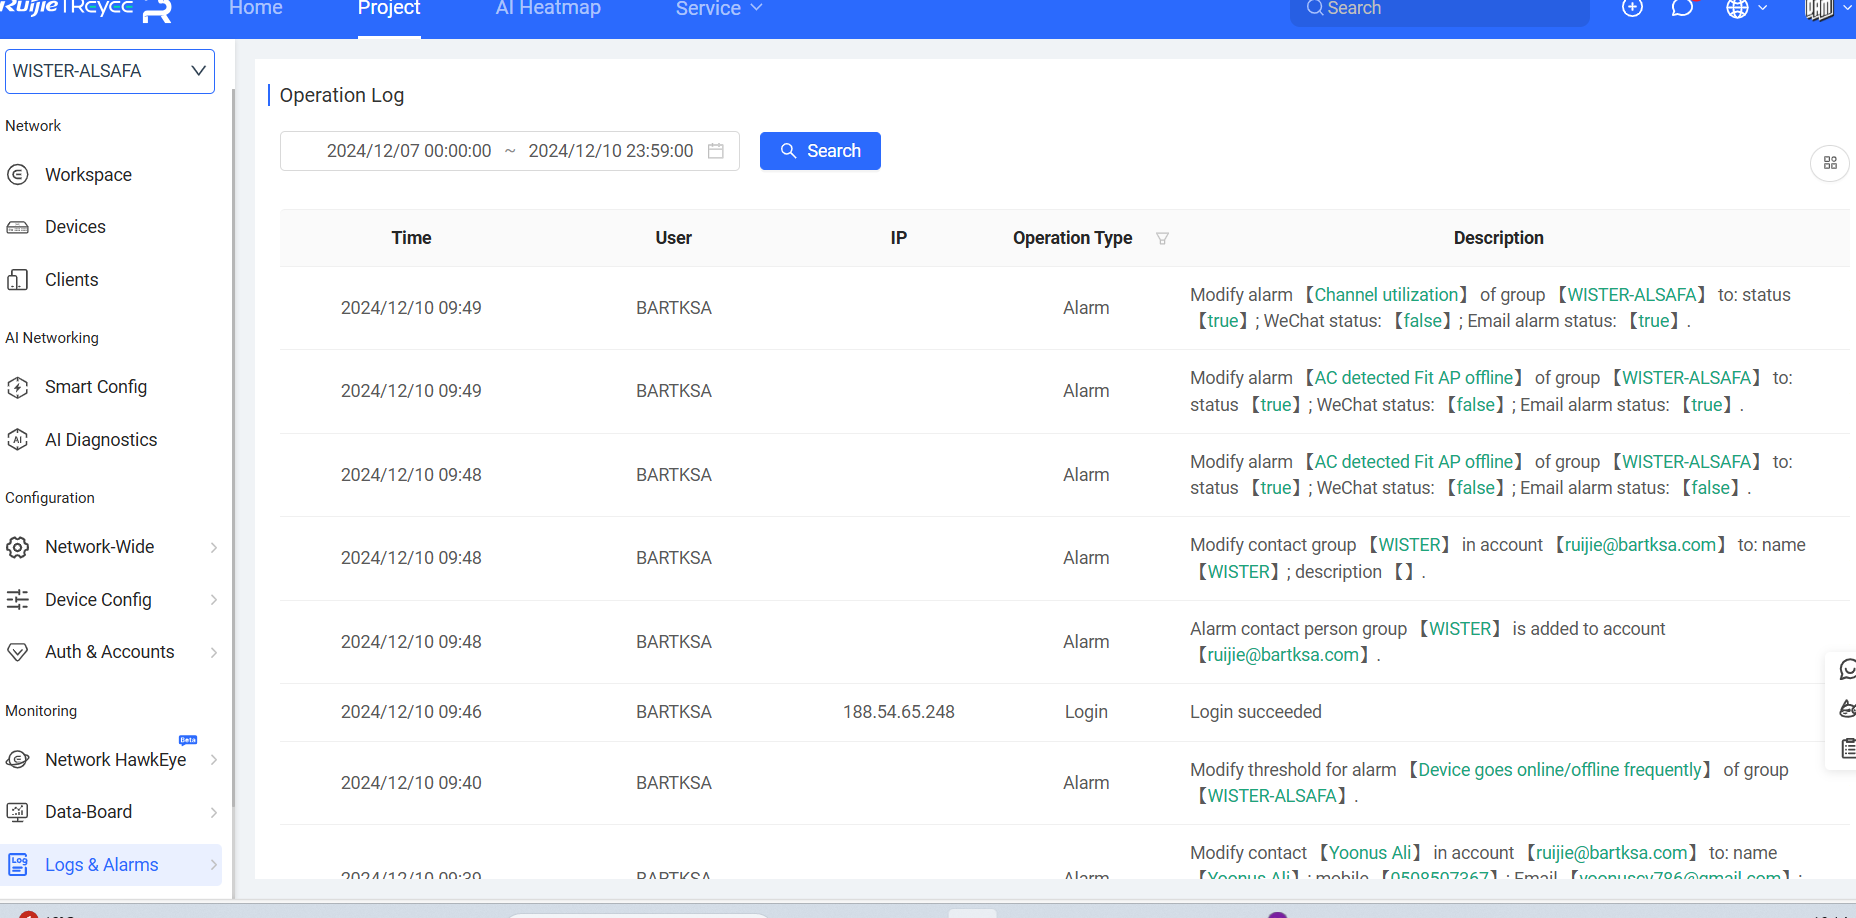Image resolution: width=1856 pixels, height=918 pixels.
Task: Click the blue Search button
Action: point(820,151)
